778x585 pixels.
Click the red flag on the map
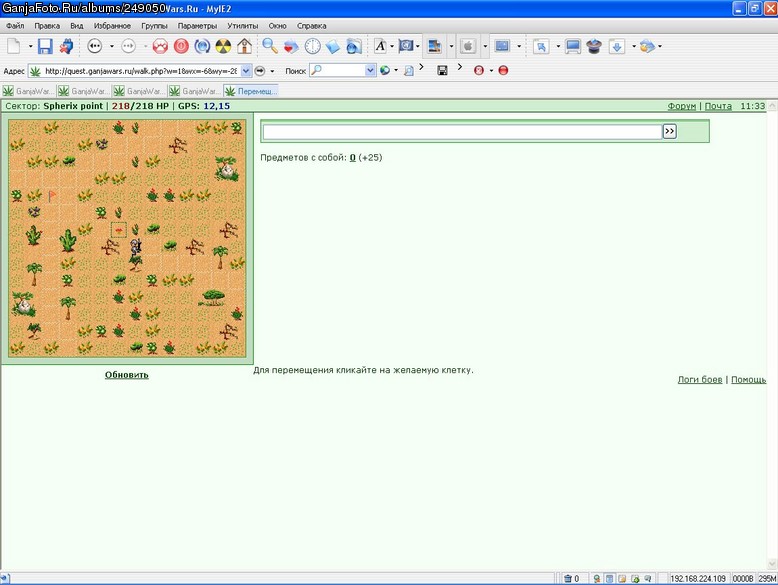coord(52,196)
